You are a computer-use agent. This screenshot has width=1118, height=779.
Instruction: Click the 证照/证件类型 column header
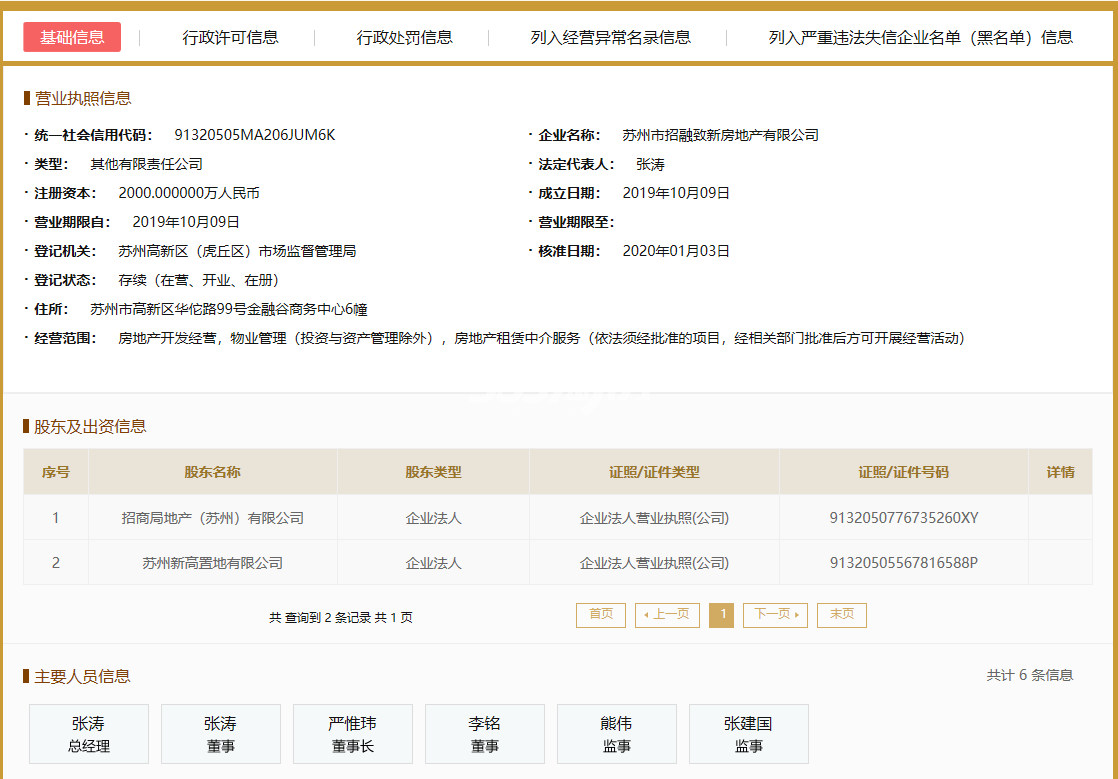click(654, 472)
